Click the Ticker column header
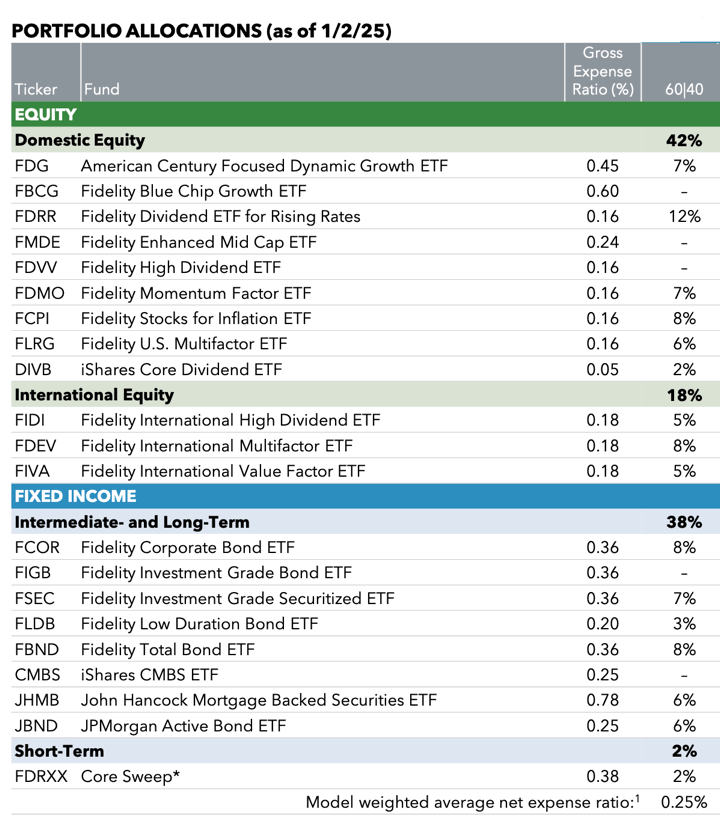The width and height of the screenshot is (720, 826). coord(36,89)
